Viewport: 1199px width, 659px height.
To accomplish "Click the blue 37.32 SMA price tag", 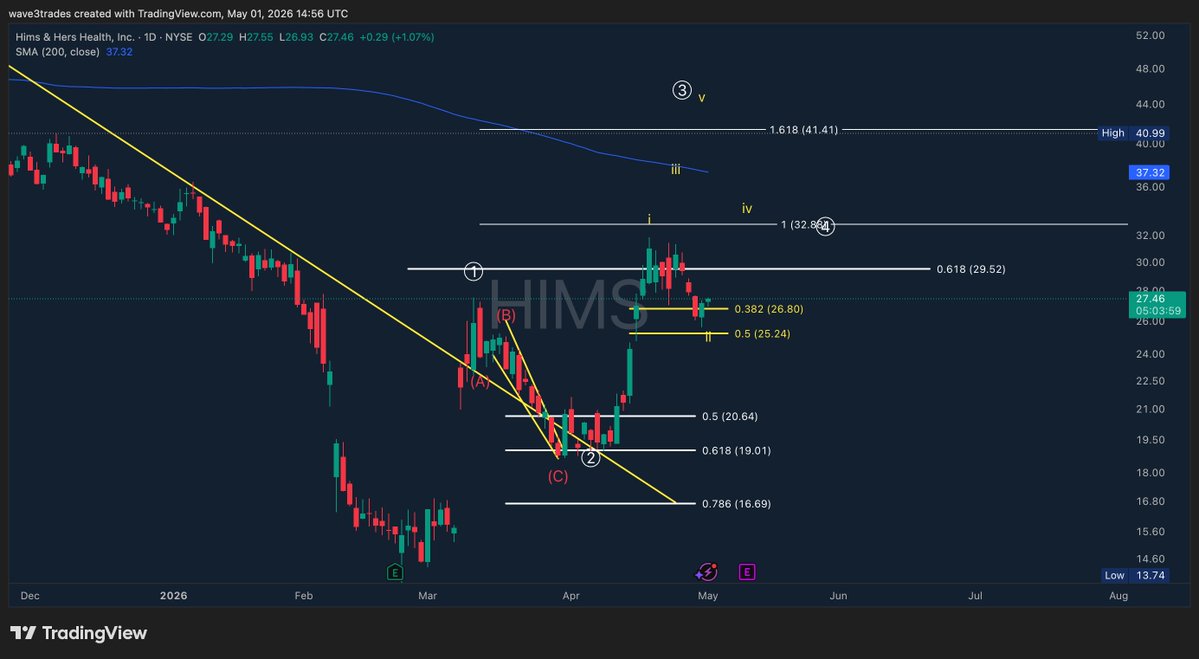I will point(1150,173).
